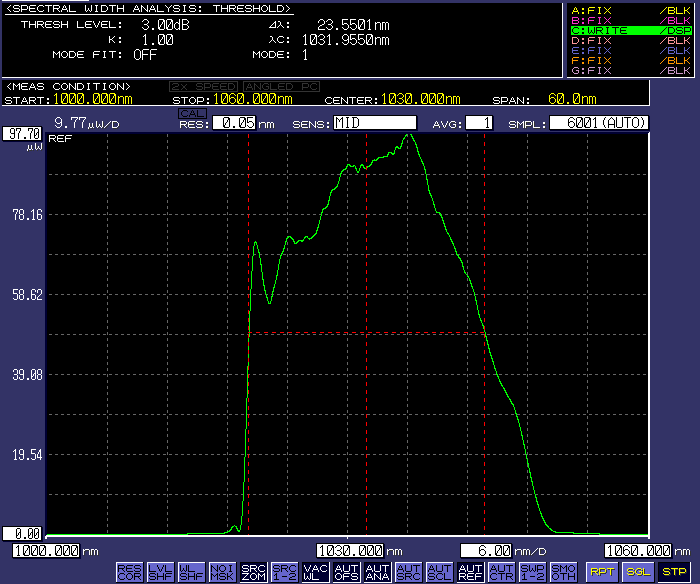Click the SPAN 60.0nm value
The image size is (700, 584).
[572, 99]
